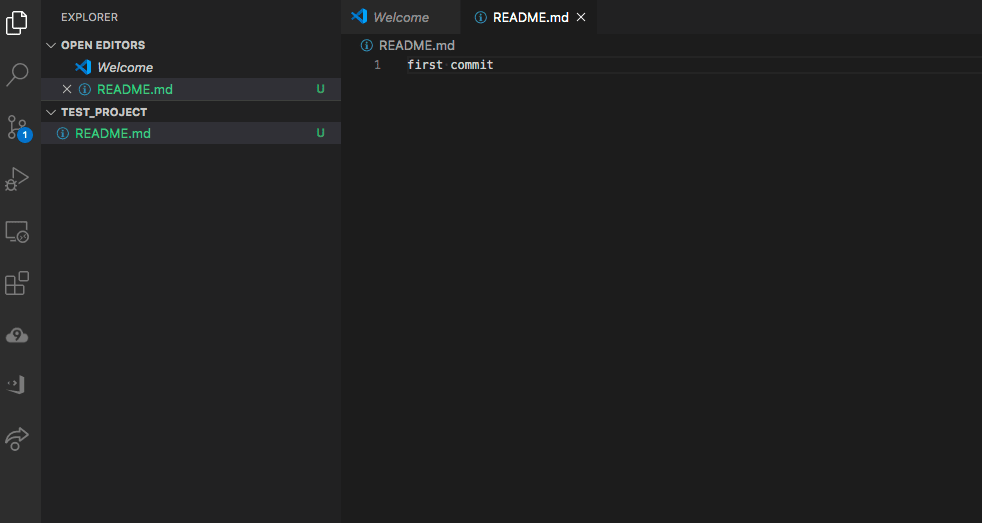Select README.md in Open Editors list
982x523 pixels.
tap(191, 89)
